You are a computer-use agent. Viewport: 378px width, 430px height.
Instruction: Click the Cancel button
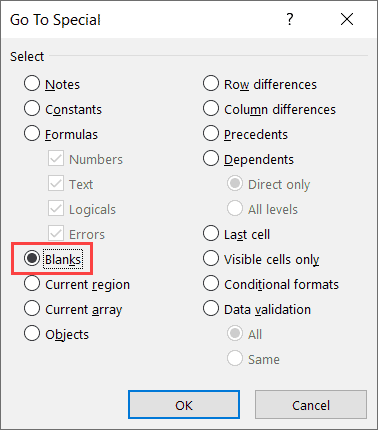point(311,405)
